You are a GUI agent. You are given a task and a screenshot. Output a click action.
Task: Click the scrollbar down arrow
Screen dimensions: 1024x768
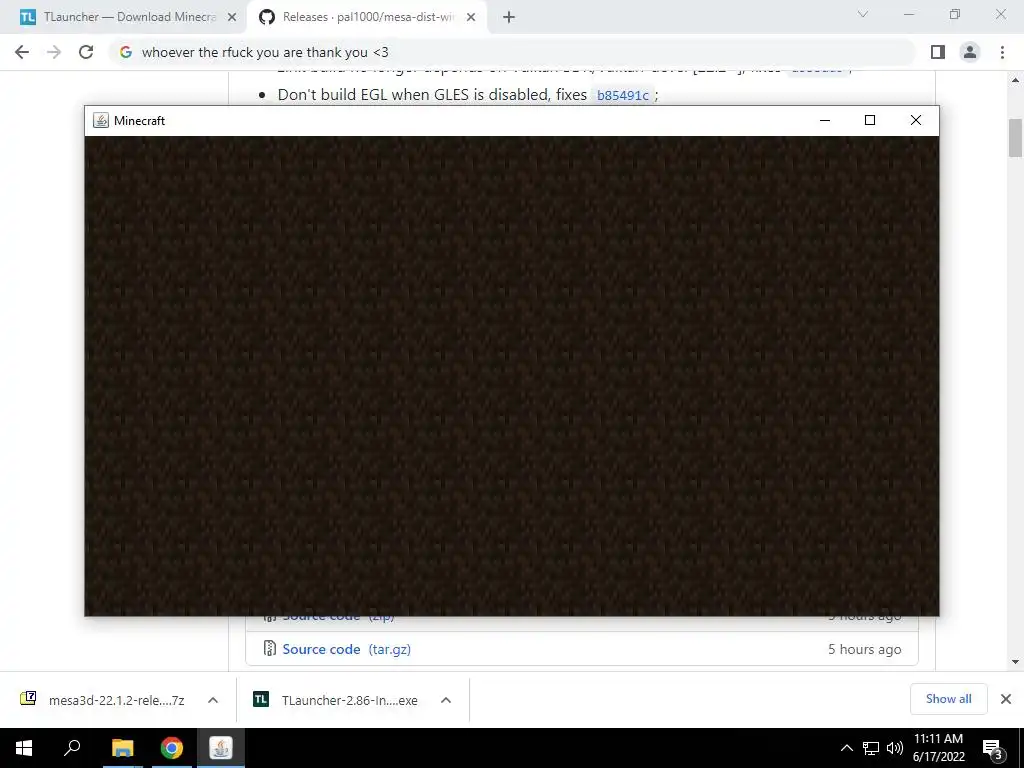[1015, 662]
